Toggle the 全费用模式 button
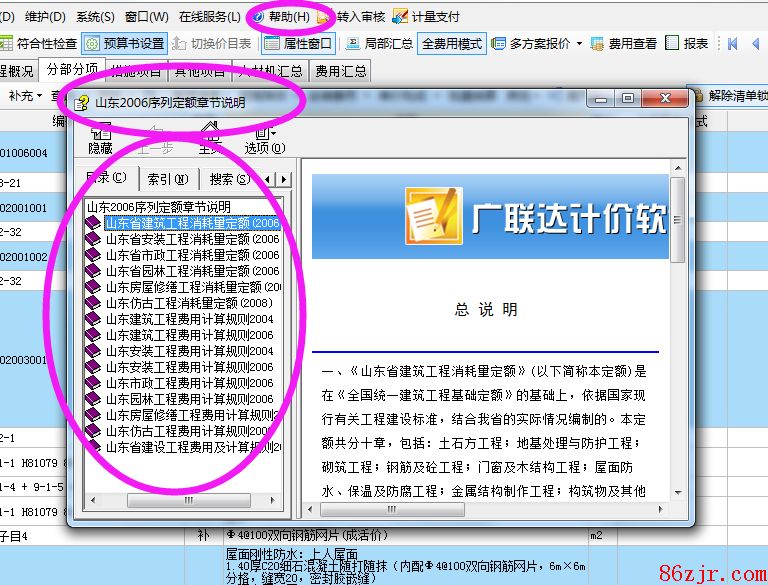Image resolution: width=768 pixels, height=585 pixels. [x=452, y=44]
